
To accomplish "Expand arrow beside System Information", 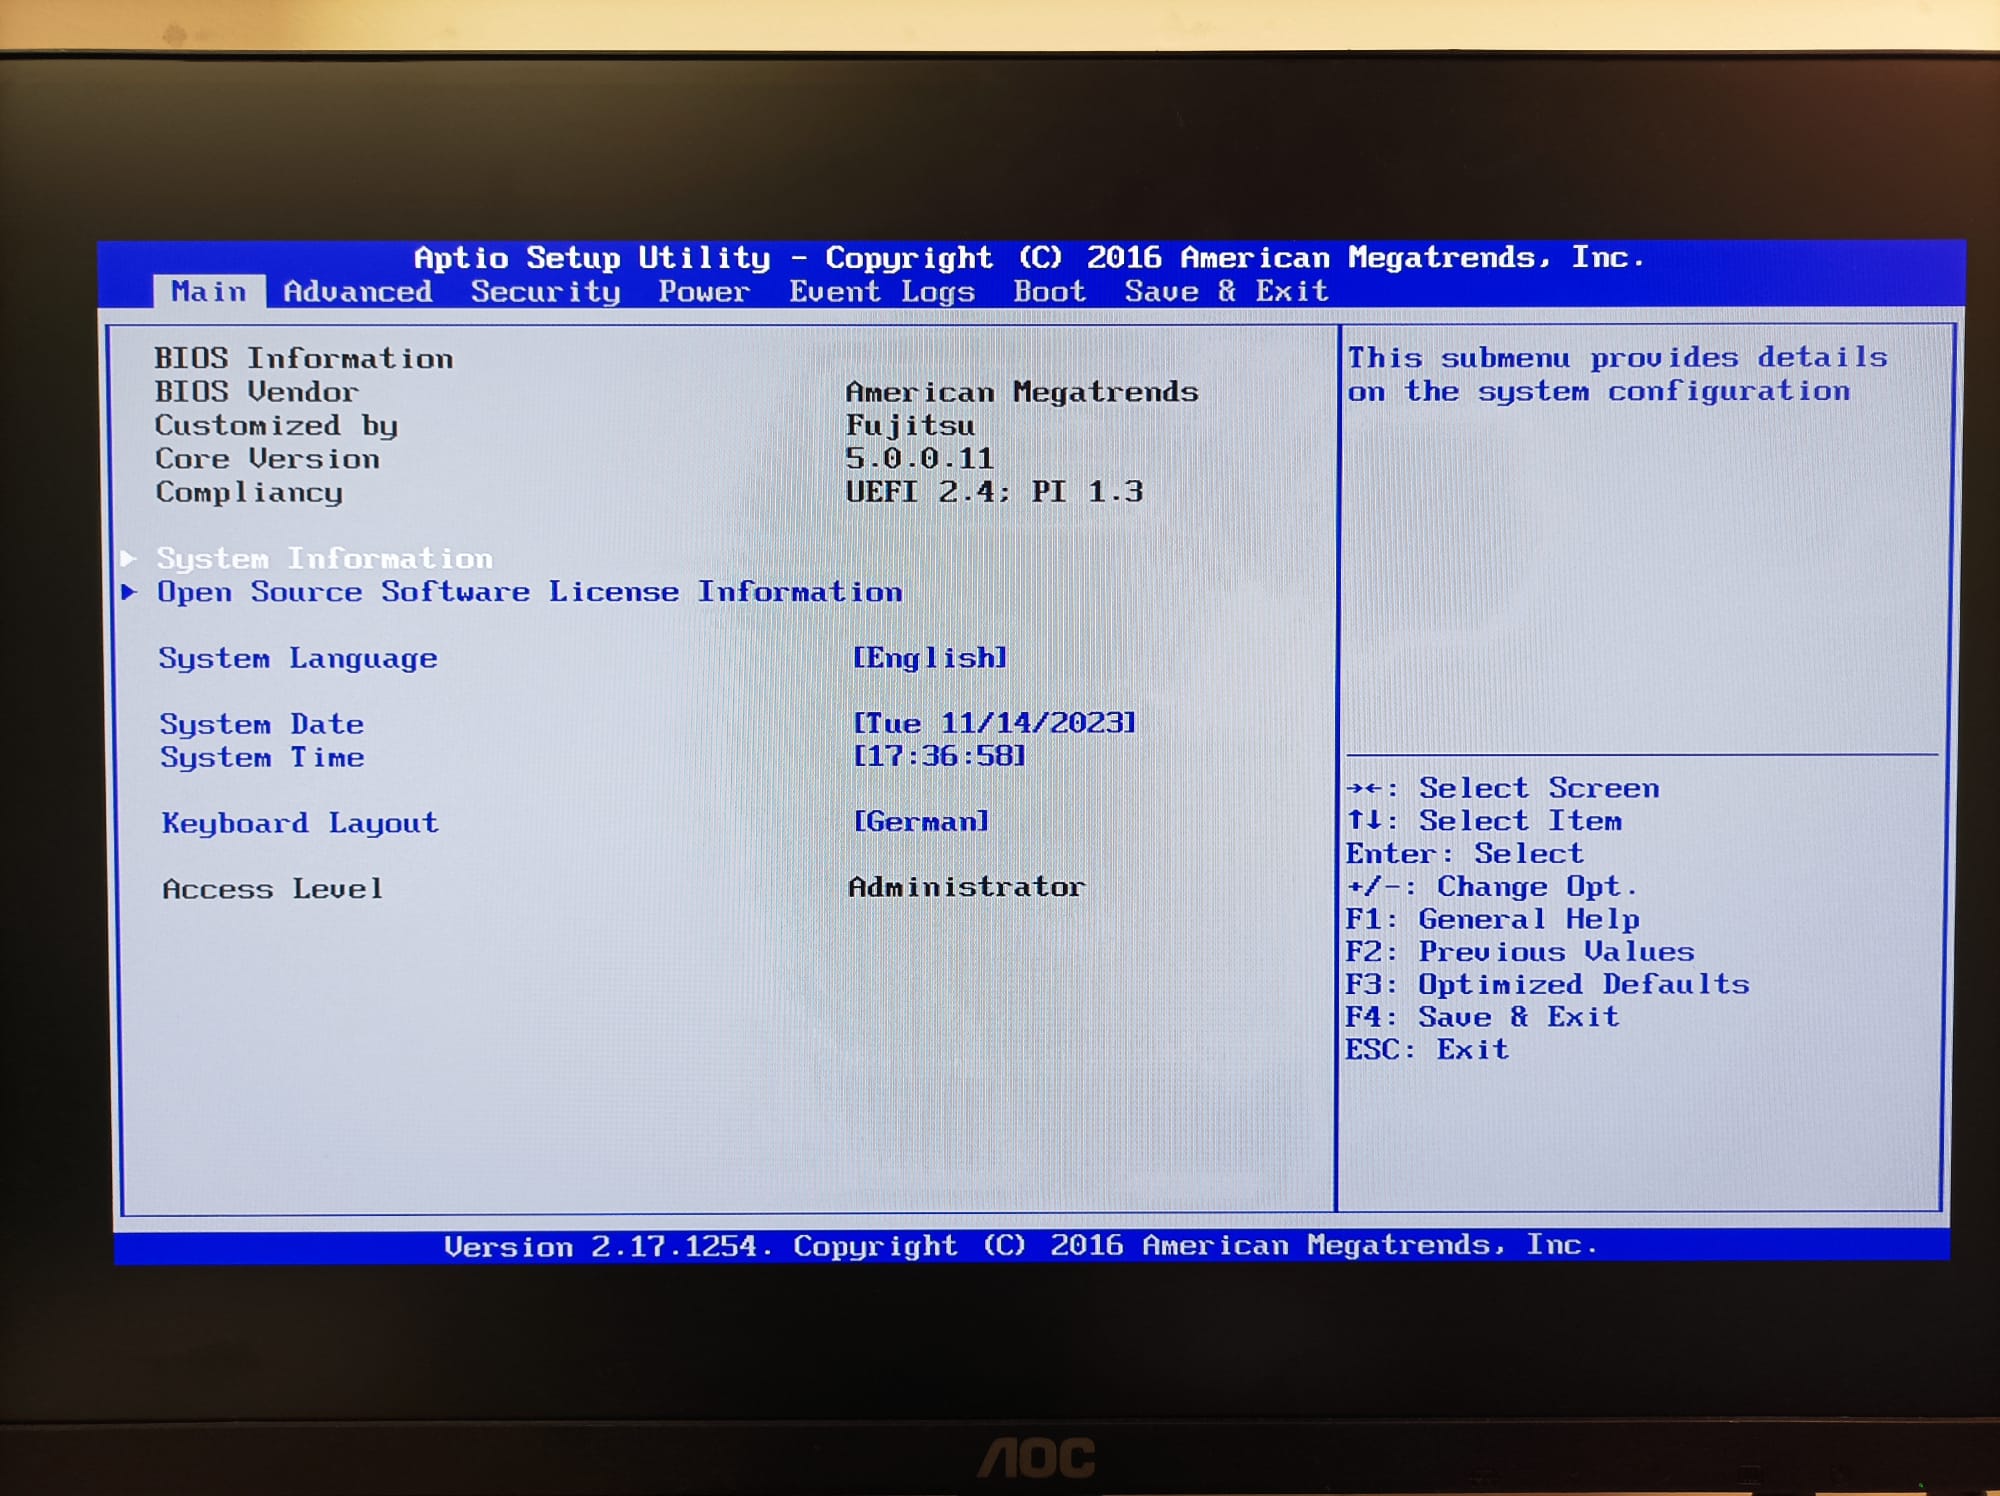I will (129, 557).
